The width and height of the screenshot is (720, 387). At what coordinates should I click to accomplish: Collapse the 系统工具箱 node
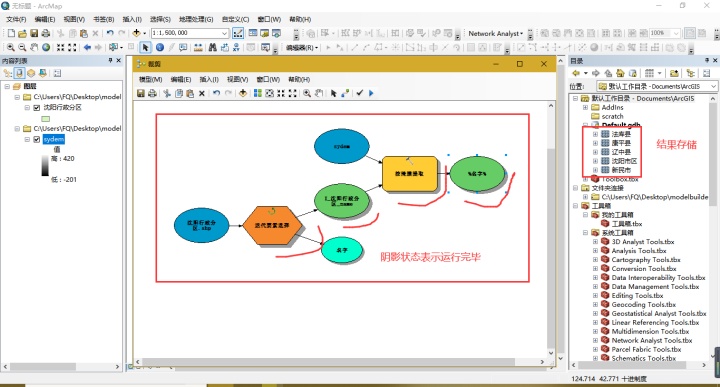point(585,233)
